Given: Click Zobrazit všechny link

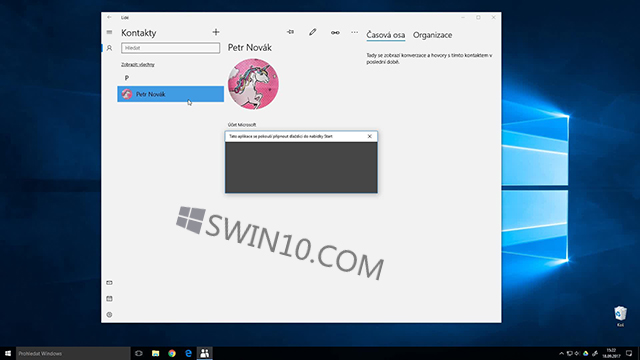Looking at the screenshot, I should click(x=138, y=64).
